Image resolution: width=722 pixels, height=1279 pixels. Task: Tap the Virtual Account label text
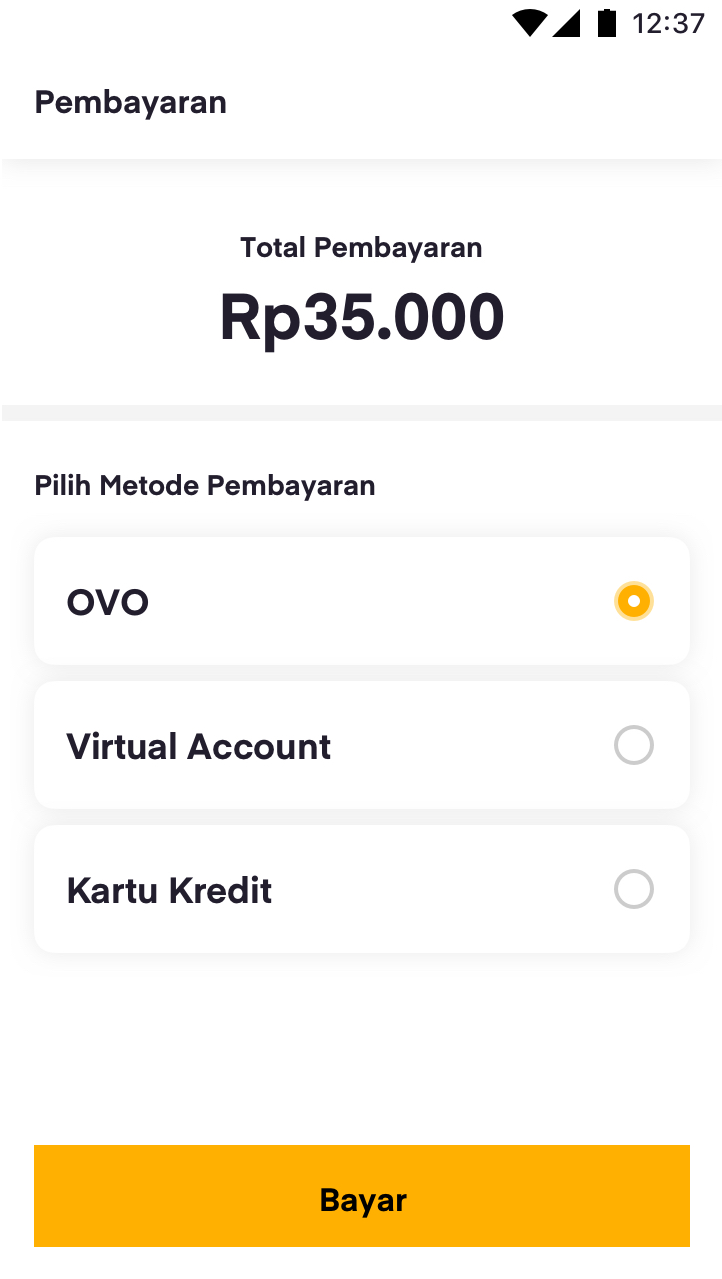tap(198, 747)
